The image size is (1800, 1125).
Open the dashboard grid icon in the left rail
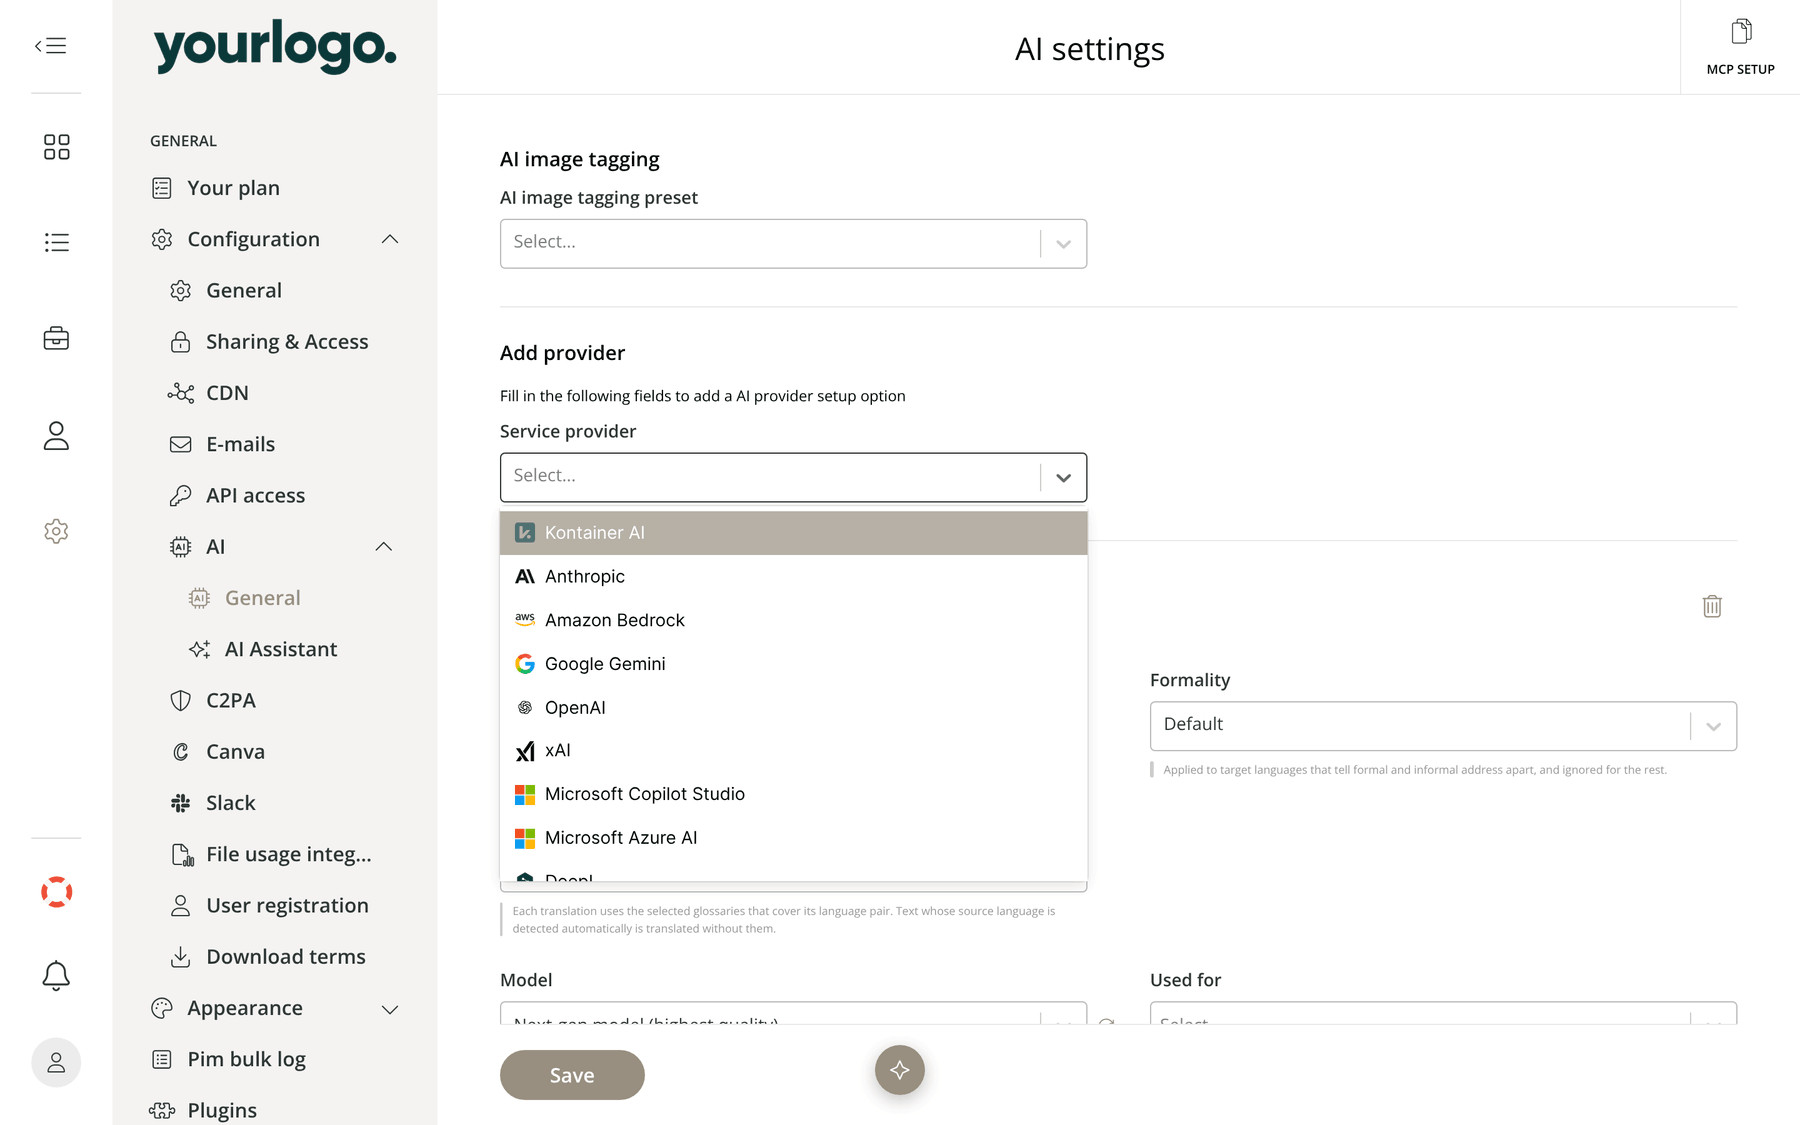point(57,147)
